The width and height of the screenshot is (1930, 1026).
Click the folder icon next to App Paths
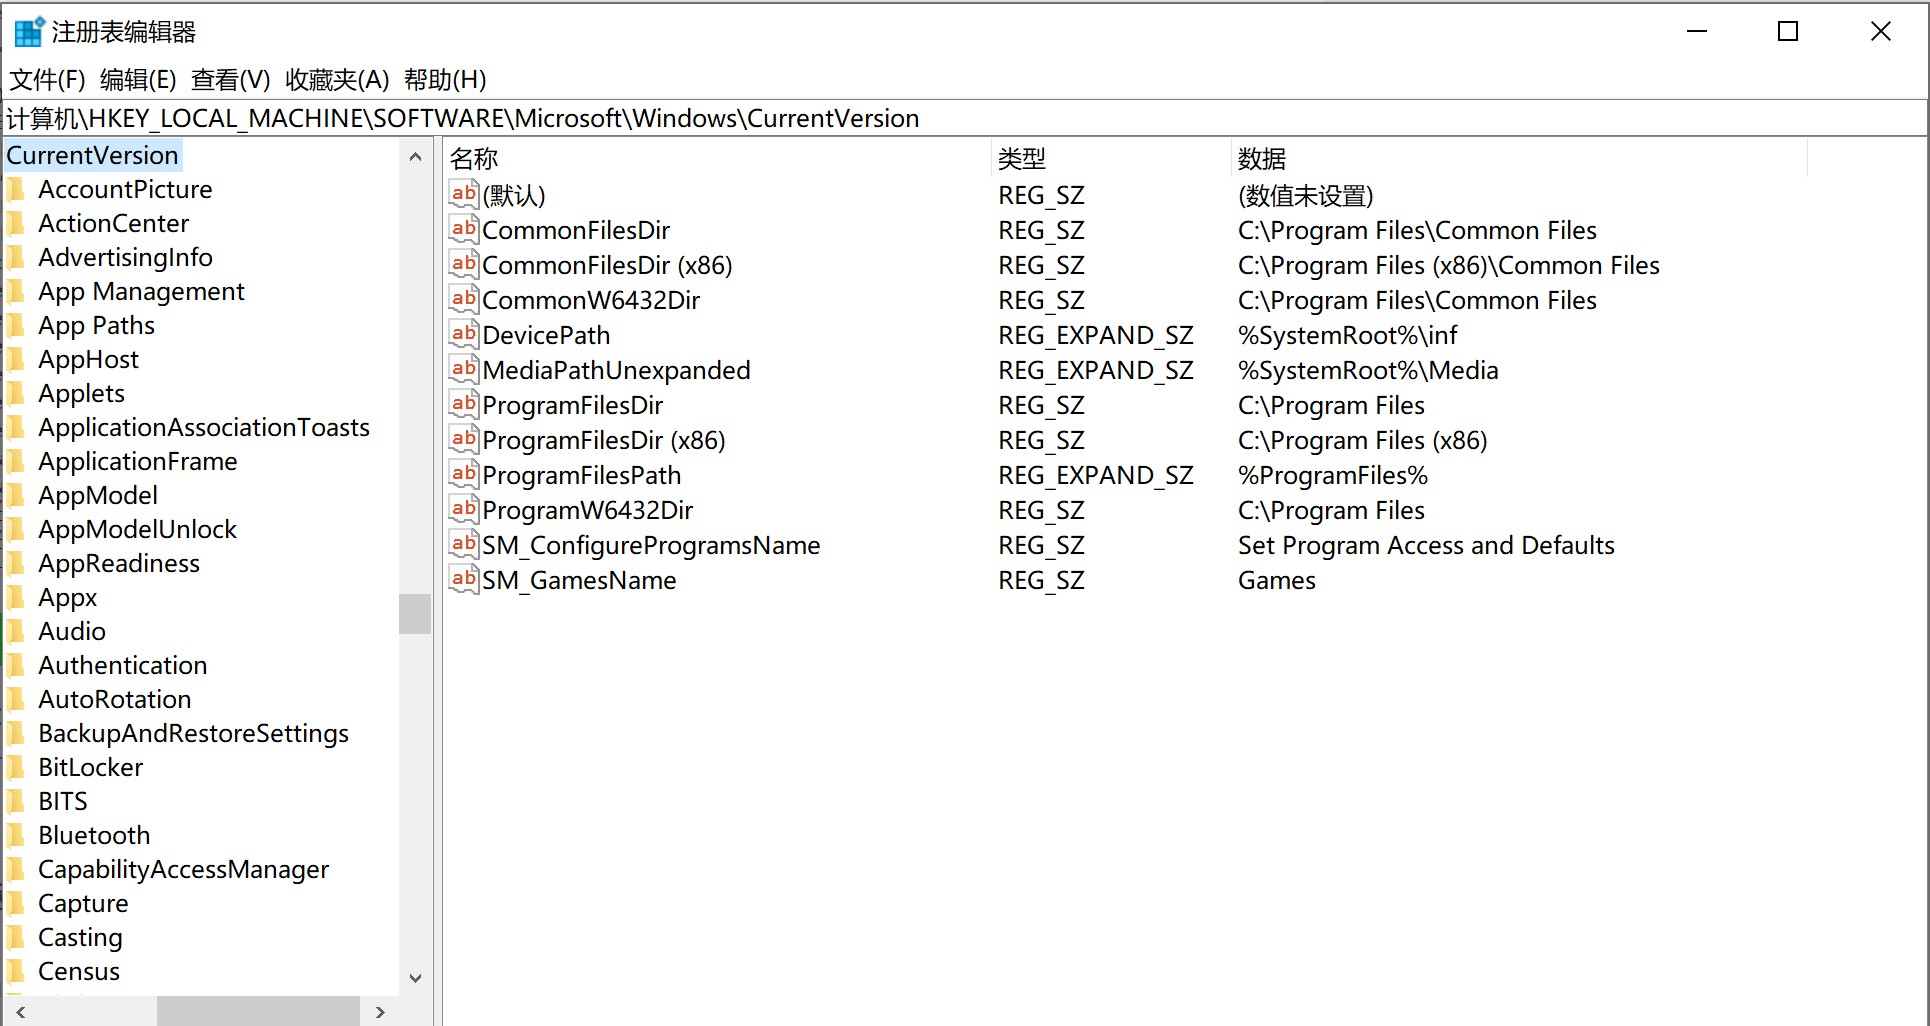tap(16, 326)
